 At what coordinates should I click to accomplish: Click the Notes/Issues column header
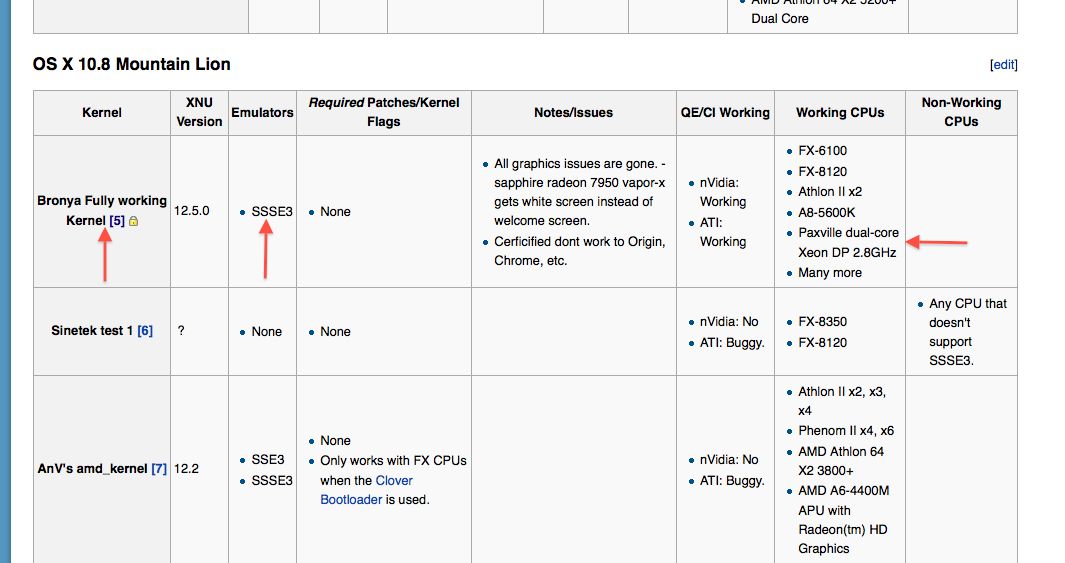tap(573, 113)
